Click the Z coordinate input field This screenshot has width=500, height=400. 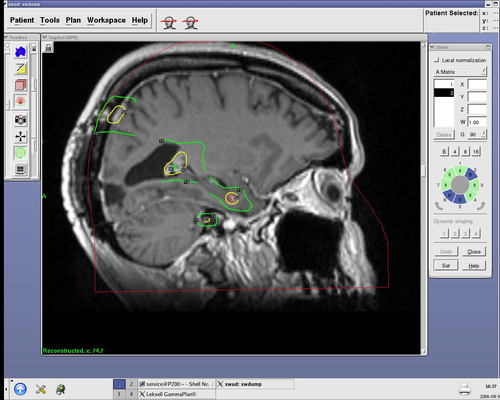pyautogui.click(x=477, y=109)
